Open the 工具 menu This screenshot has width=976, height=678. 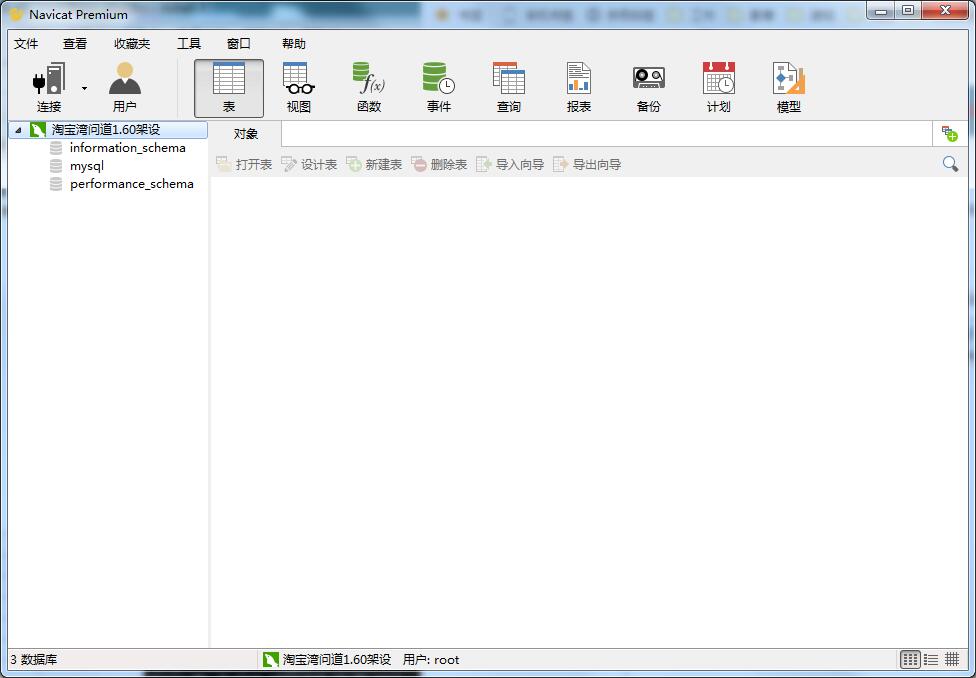pos(189,44)
